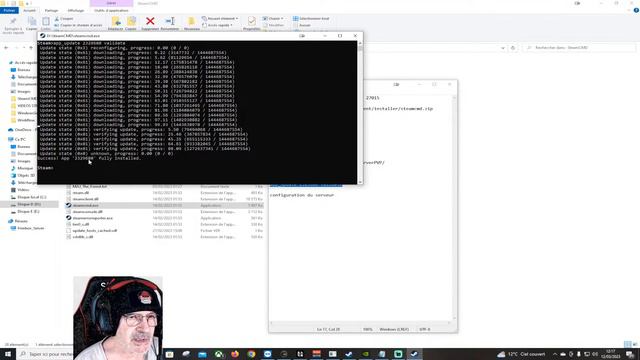Open the Accès rapide dropdown

[x=218, y=25]
